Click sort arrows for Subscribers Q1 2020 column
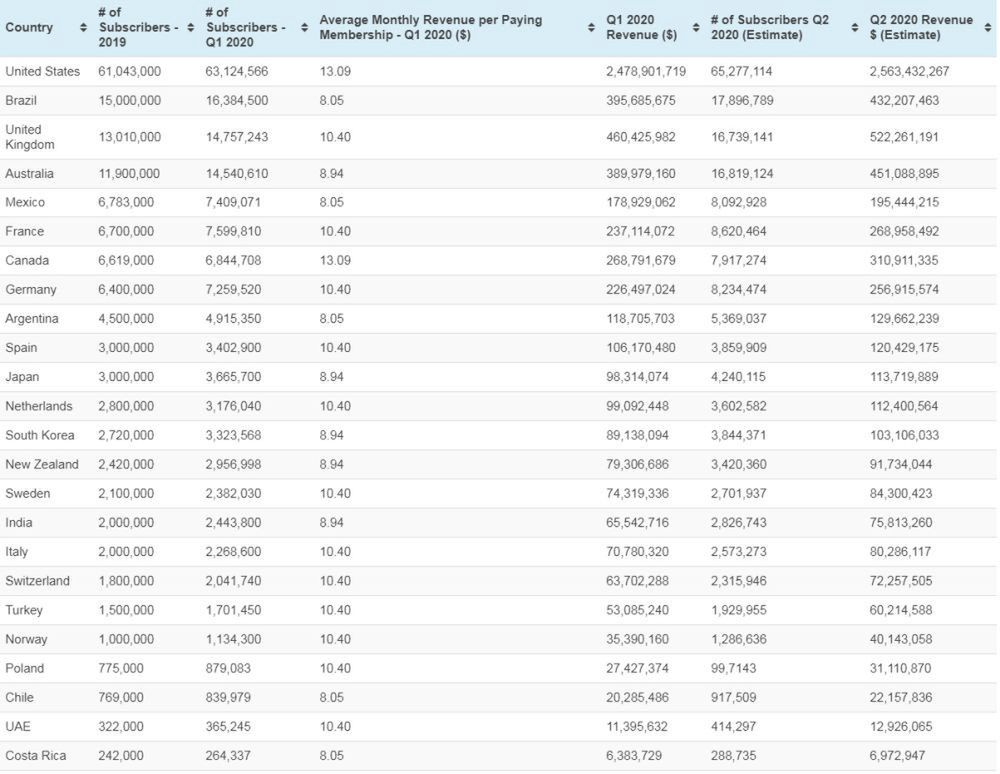Image resolution: width=1000 pixels, height=774 pixels. tap(305, 27)
